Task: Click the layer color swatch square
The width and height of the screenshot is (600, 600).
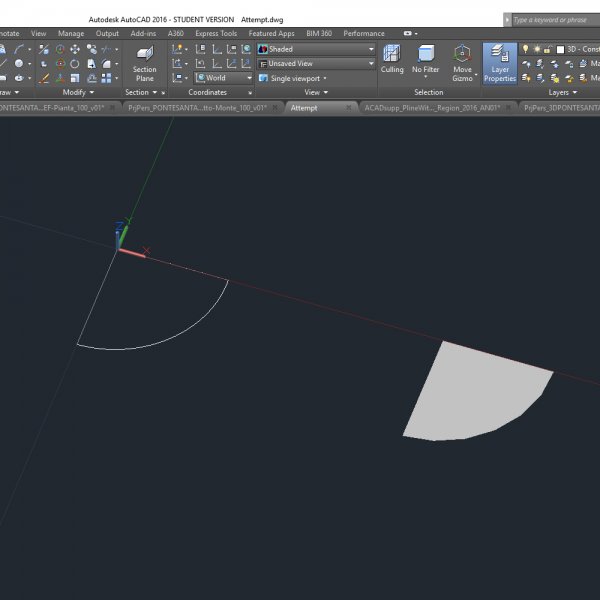Action: (x=560, y=48)
